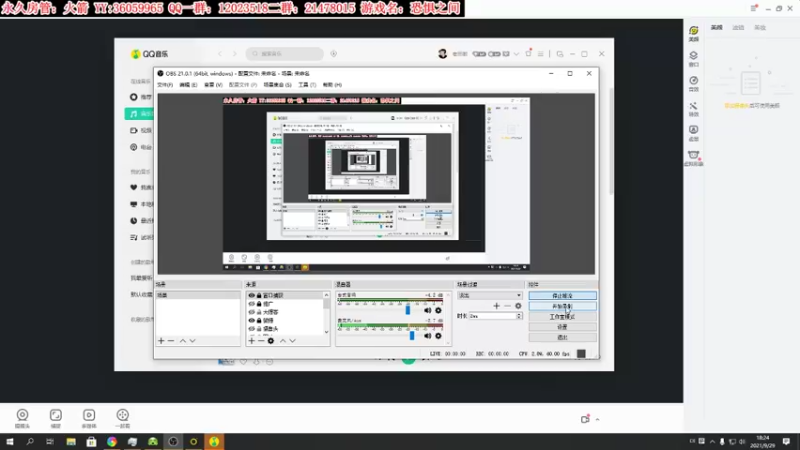800x450 pixels.
Task: Mute the first OBS mixer channel speaker
Action: pyautogui.click(x=428, y=310)
